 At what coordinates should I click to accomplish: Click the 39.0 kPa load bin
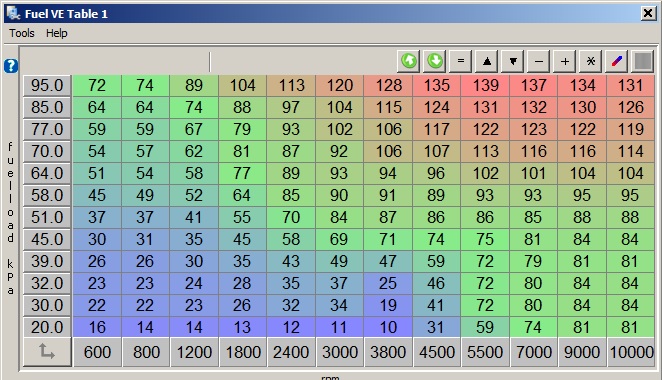point(47,261)
